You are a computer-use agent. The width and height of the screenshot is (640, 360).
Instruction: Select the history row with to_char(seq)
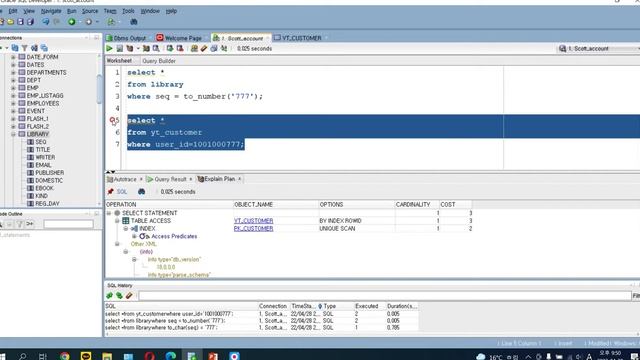pyautogui.click(x=261, y=328)
